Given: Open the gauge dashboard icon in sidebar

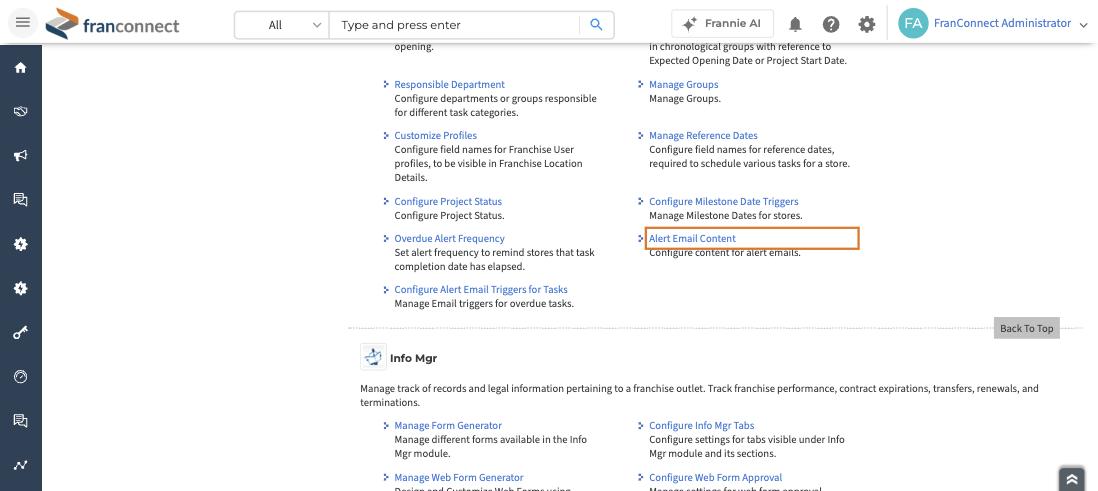Looking at the screenshot, I should [20, 377].
